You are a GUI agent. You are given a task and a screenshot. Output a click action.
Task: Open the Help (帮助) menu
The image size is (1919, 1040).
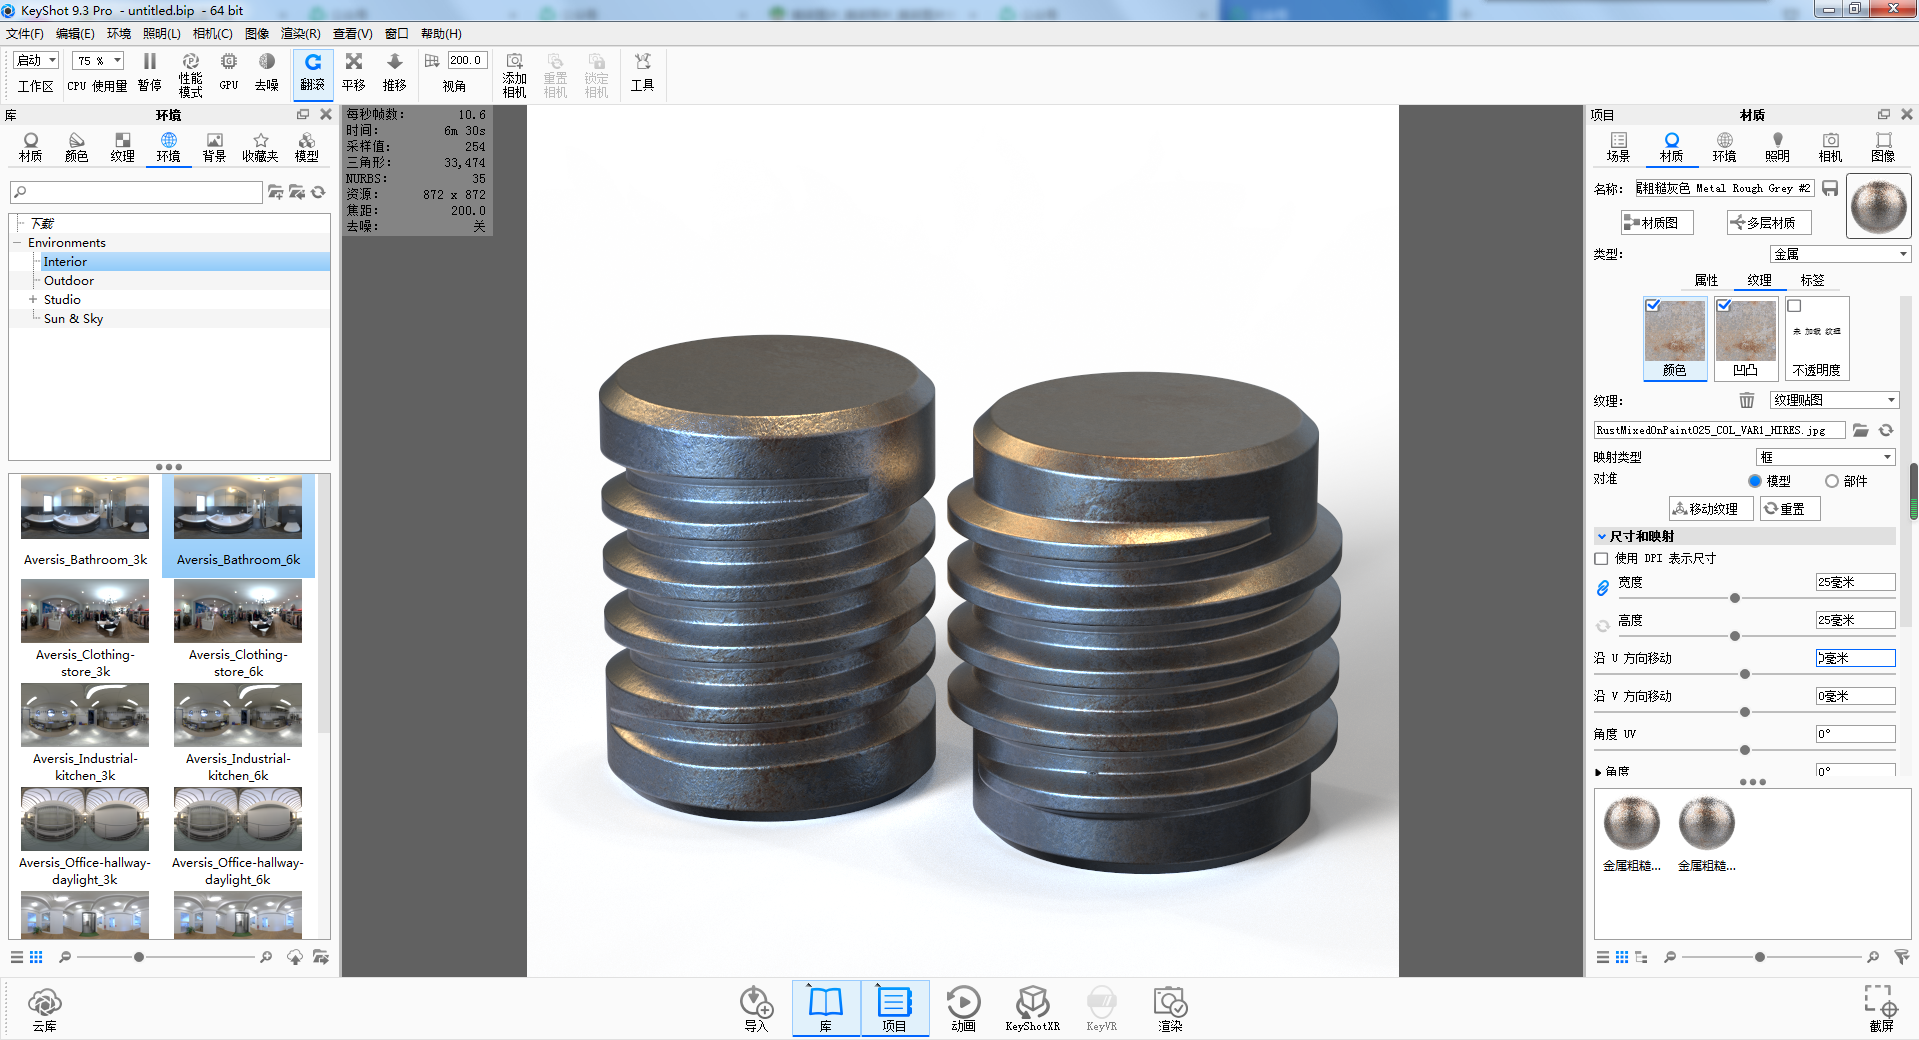point(441,34)
